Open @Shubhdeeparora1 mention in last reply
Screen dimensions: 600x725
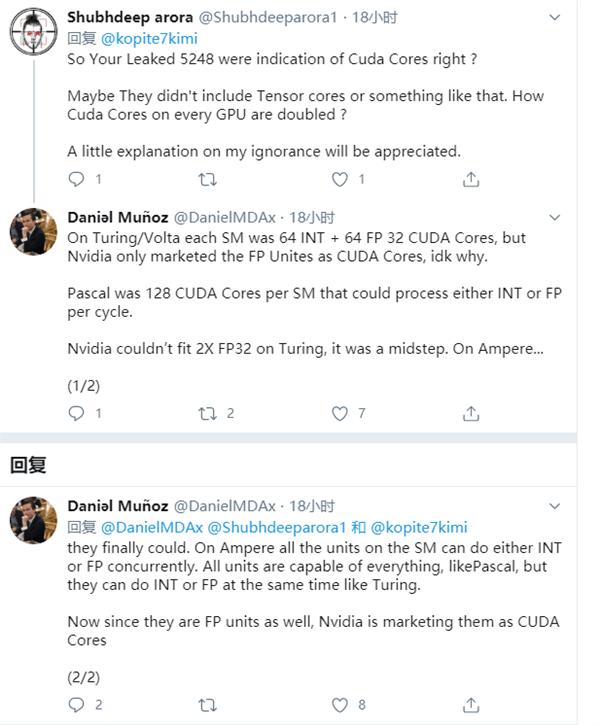(276, 527)
